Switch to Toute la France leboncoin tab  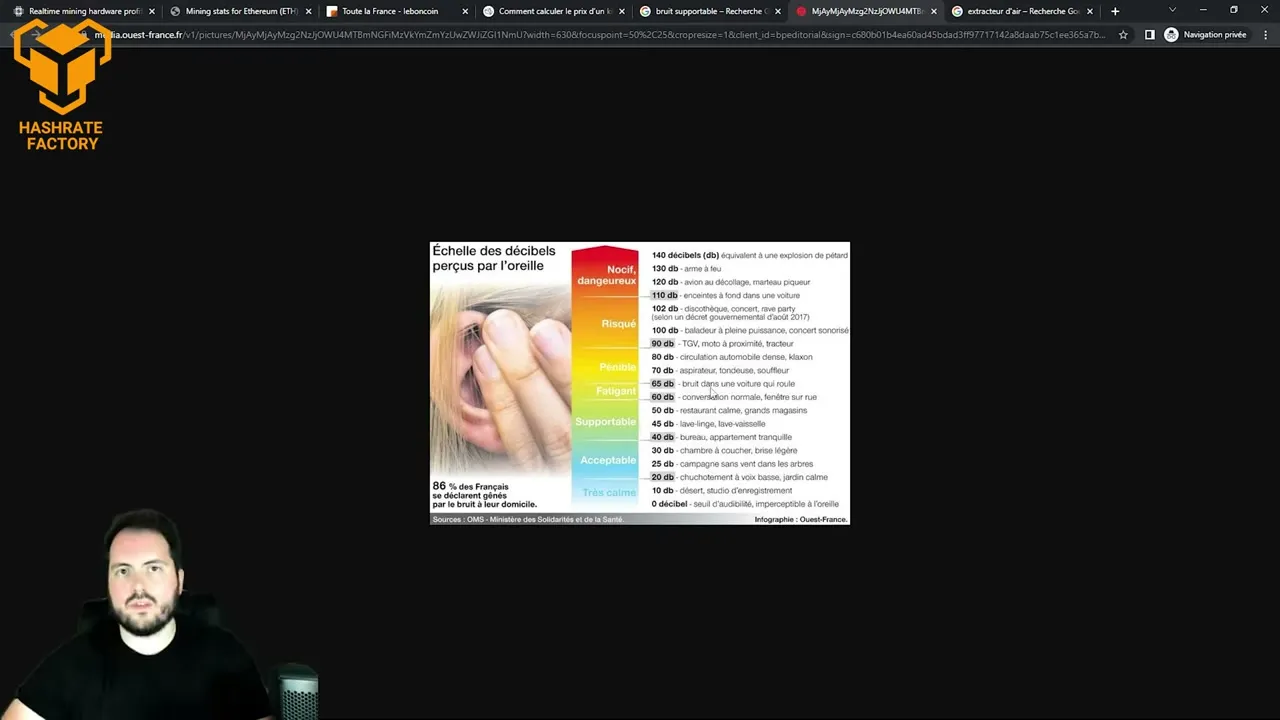point(390,12)
